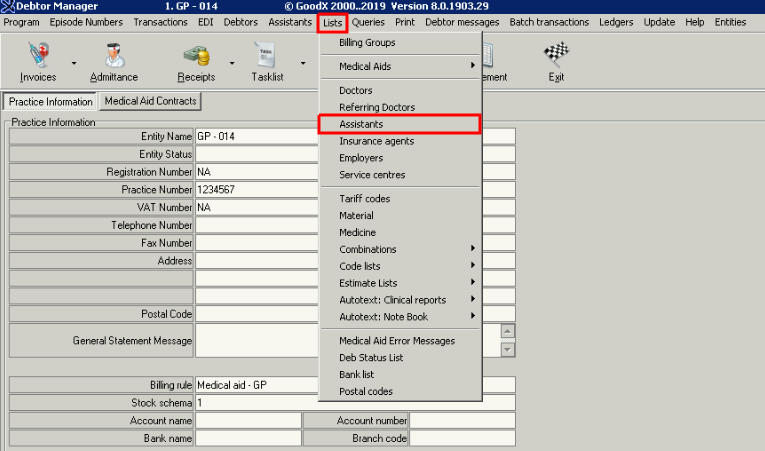
Task: Click the Bank name field
Action: (x=248, y=438)
